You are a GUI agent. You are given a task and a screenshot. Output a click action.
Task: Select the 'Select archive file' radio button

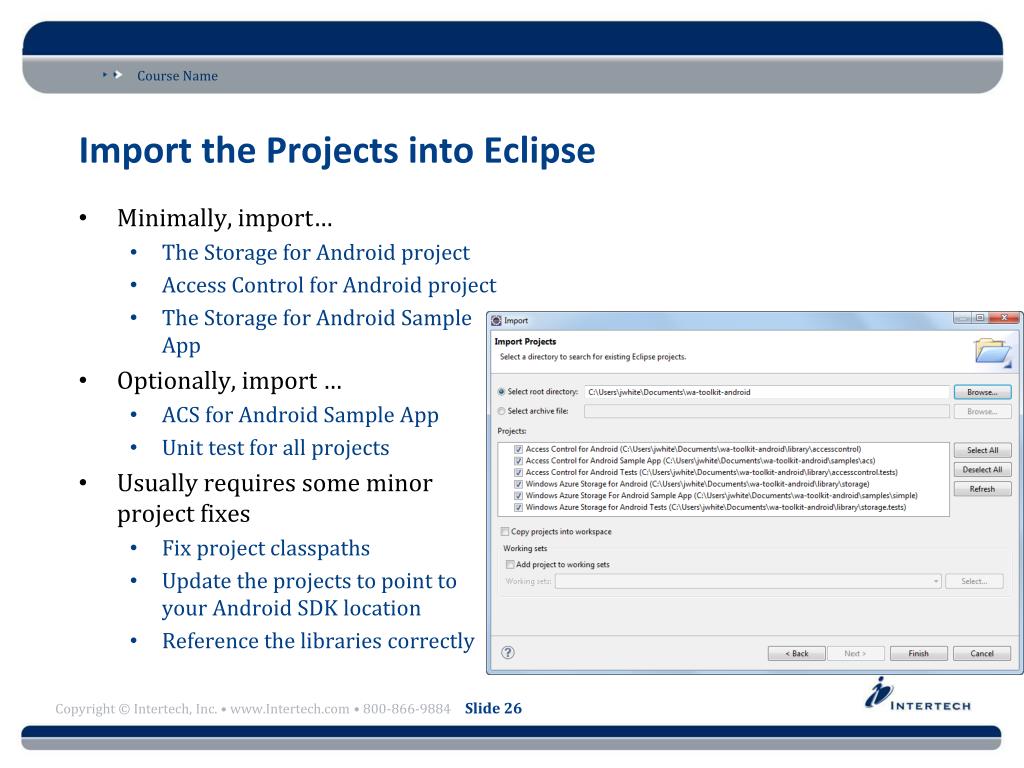point(502,411)
